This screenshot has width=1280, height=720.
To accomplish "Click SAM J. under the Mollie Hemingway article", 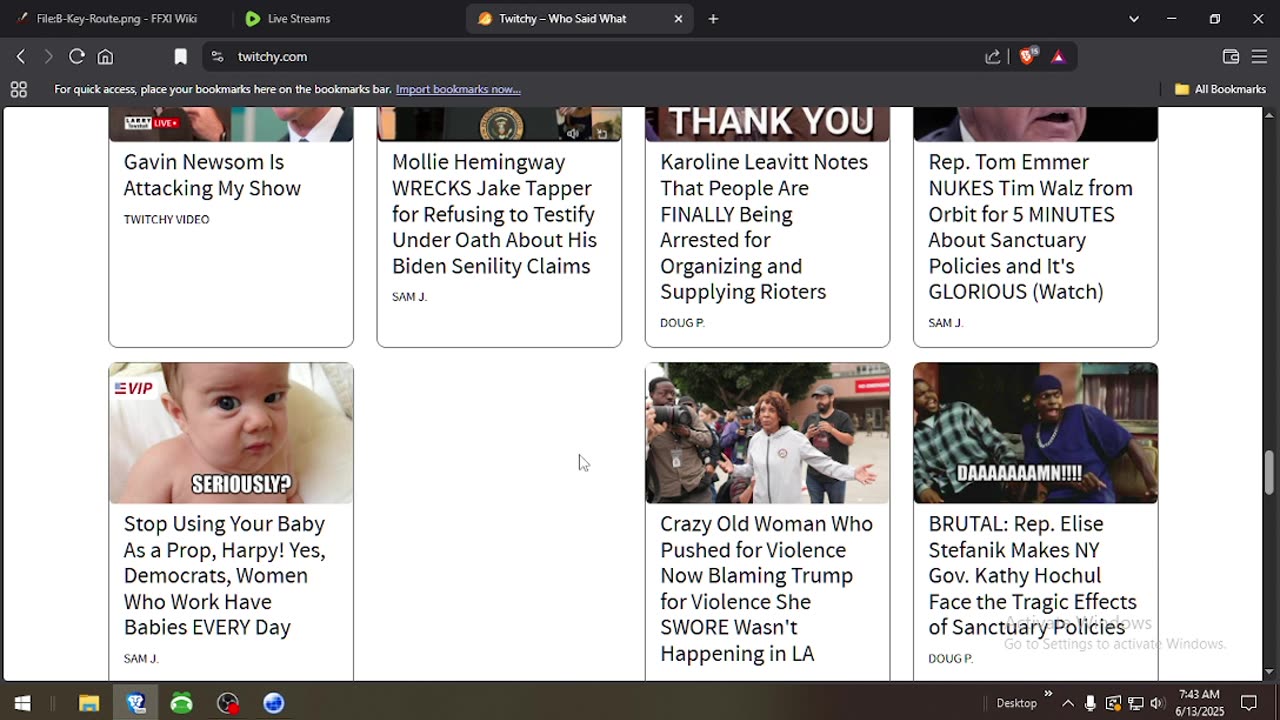I will coord(409,297).
